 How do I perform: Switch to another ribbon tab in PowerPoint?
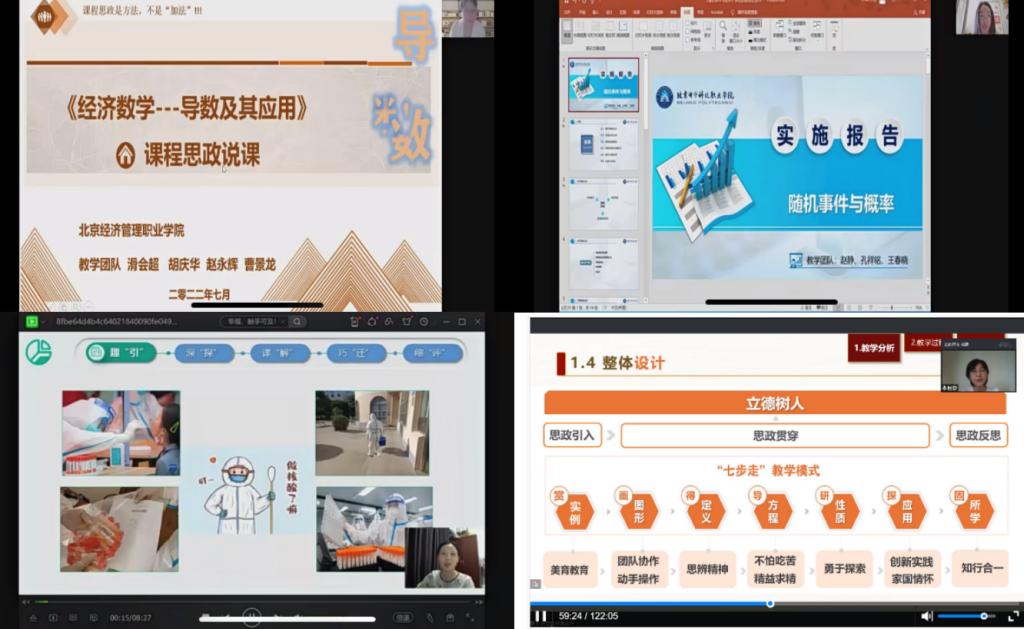pos(582,12)
